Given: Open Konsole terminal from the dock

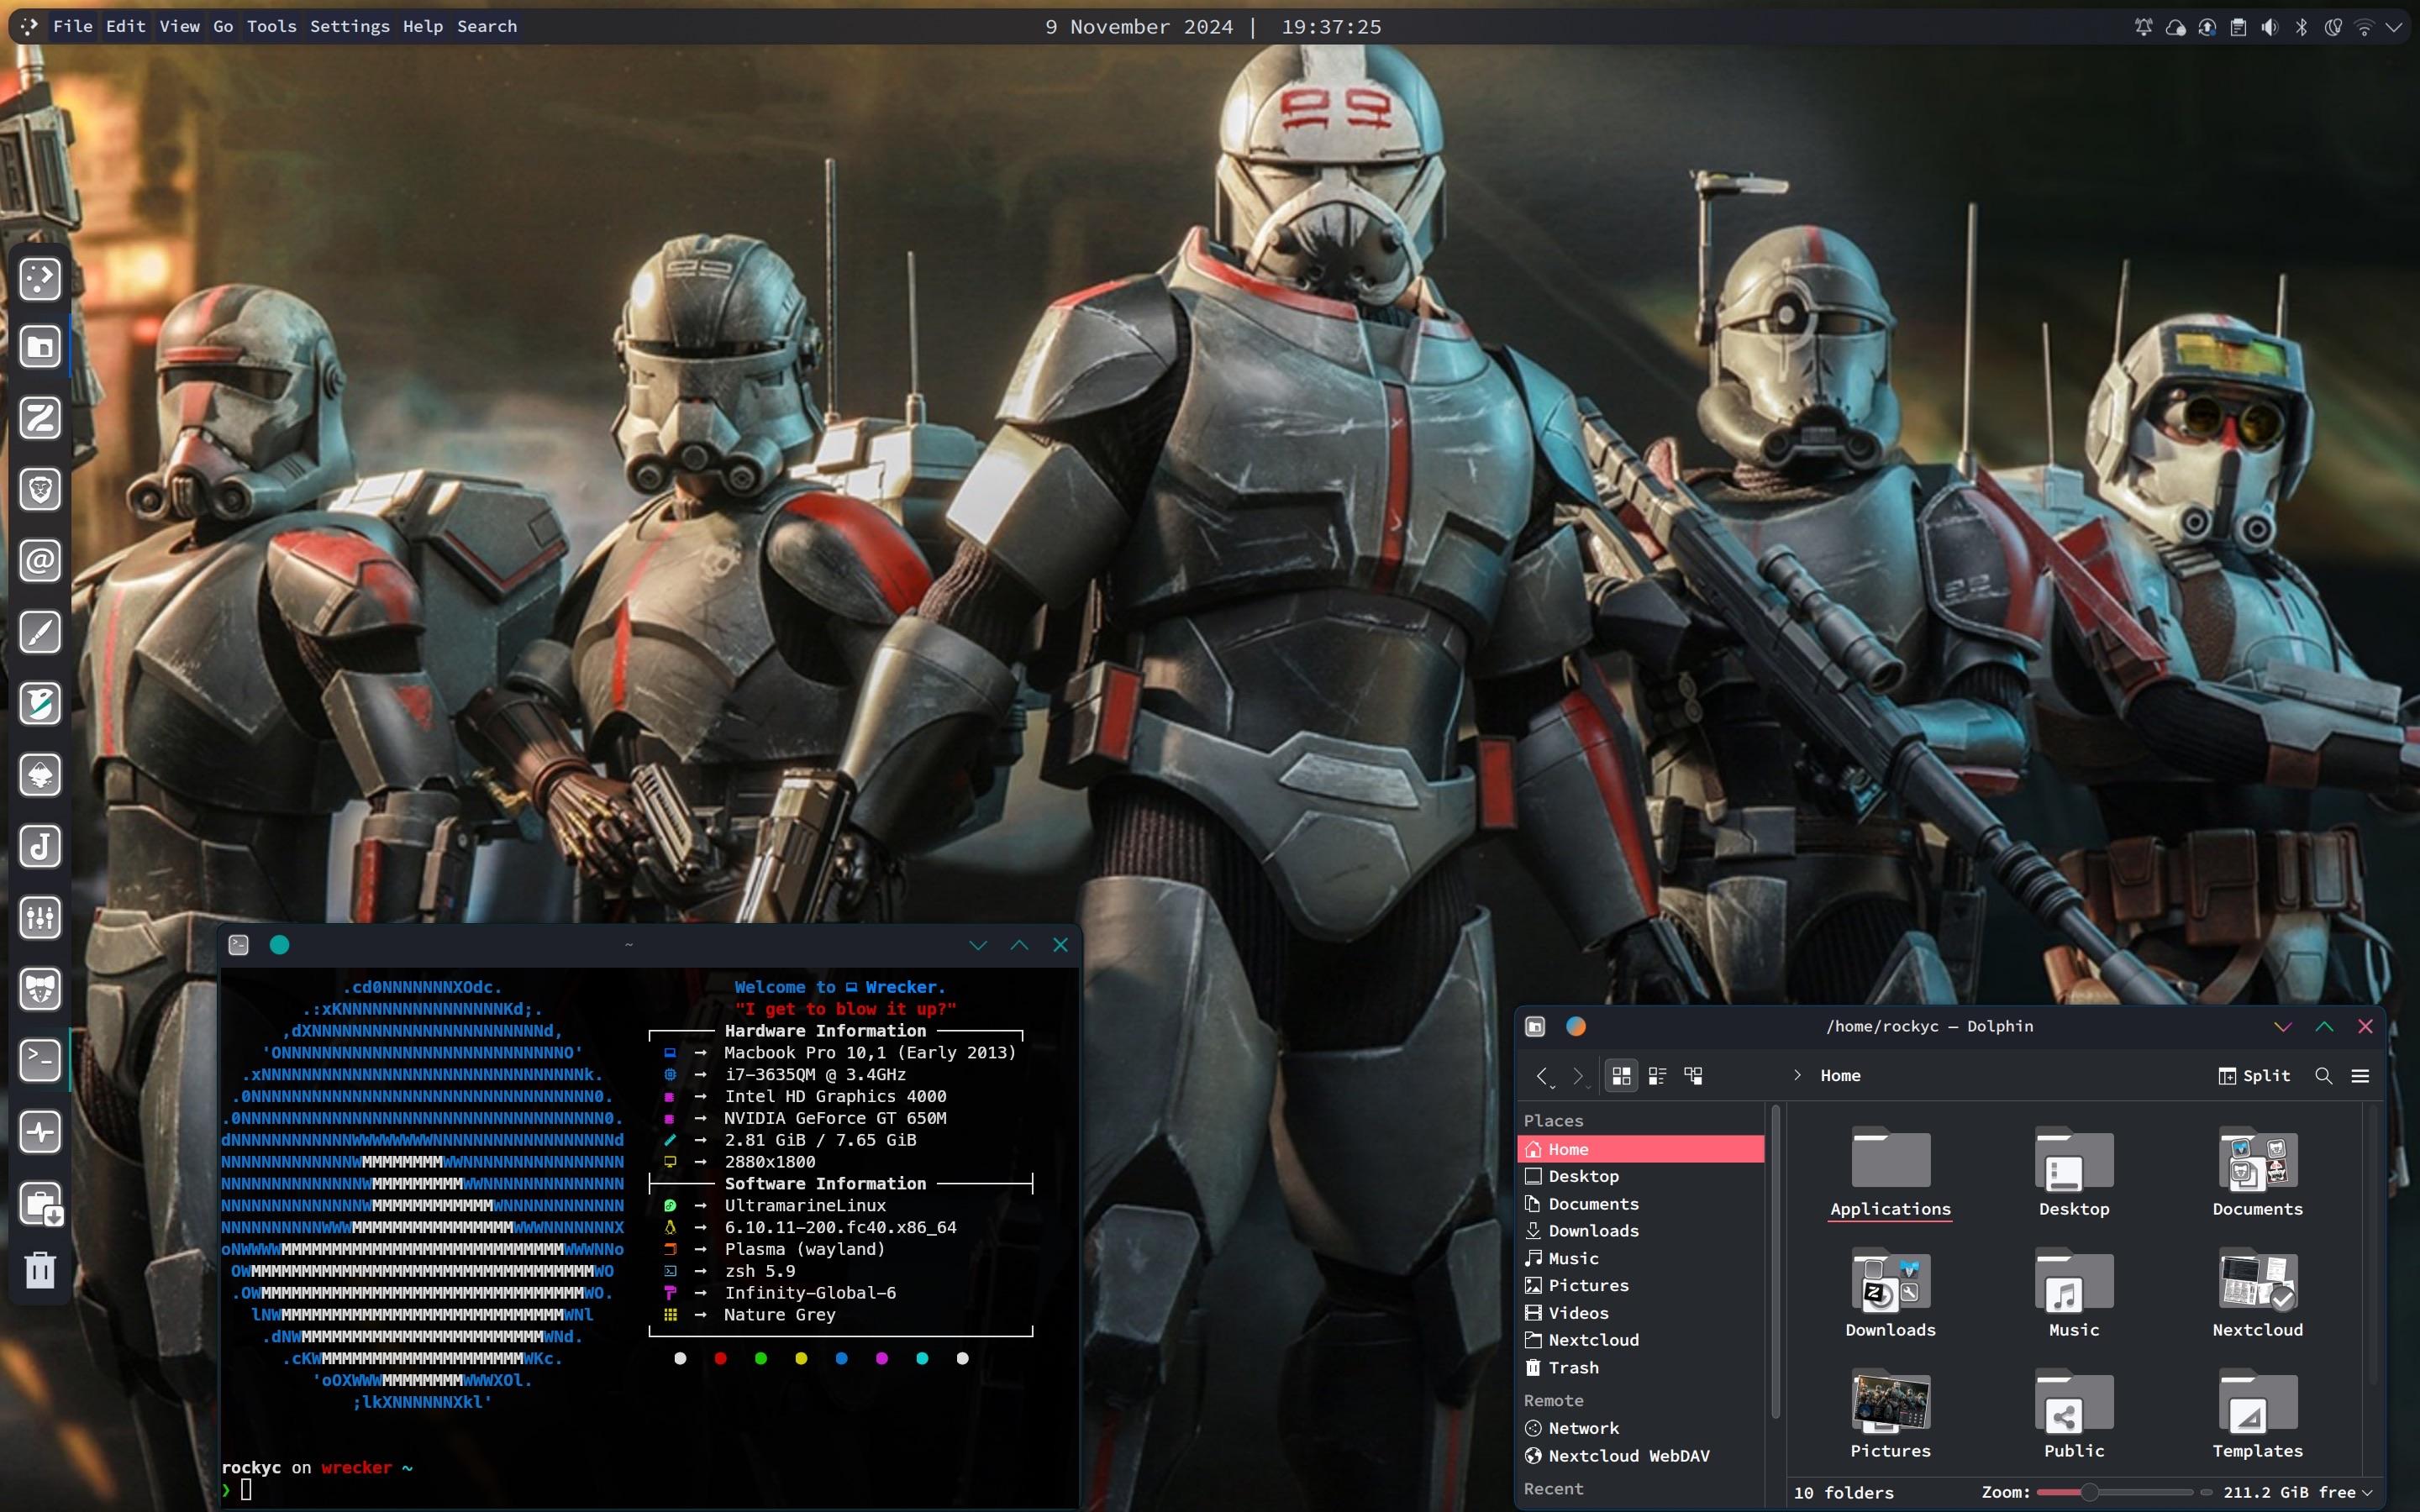Looking at the screenshot, I should coord(40,1060).
